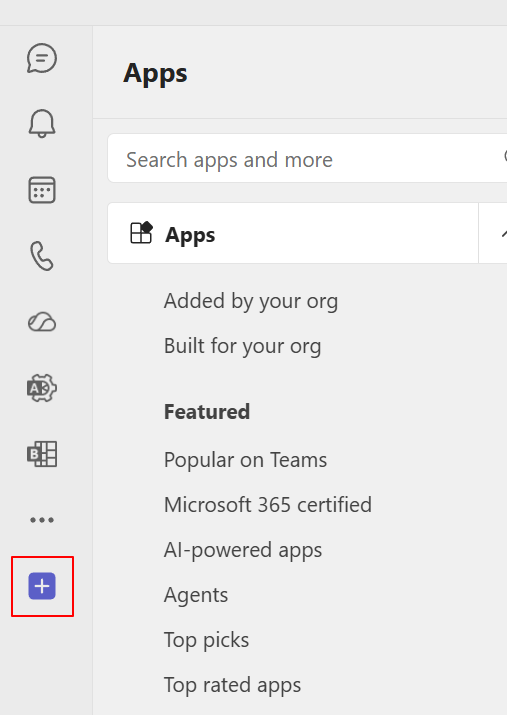Browse AI-powered apps category

pos(243,550)
